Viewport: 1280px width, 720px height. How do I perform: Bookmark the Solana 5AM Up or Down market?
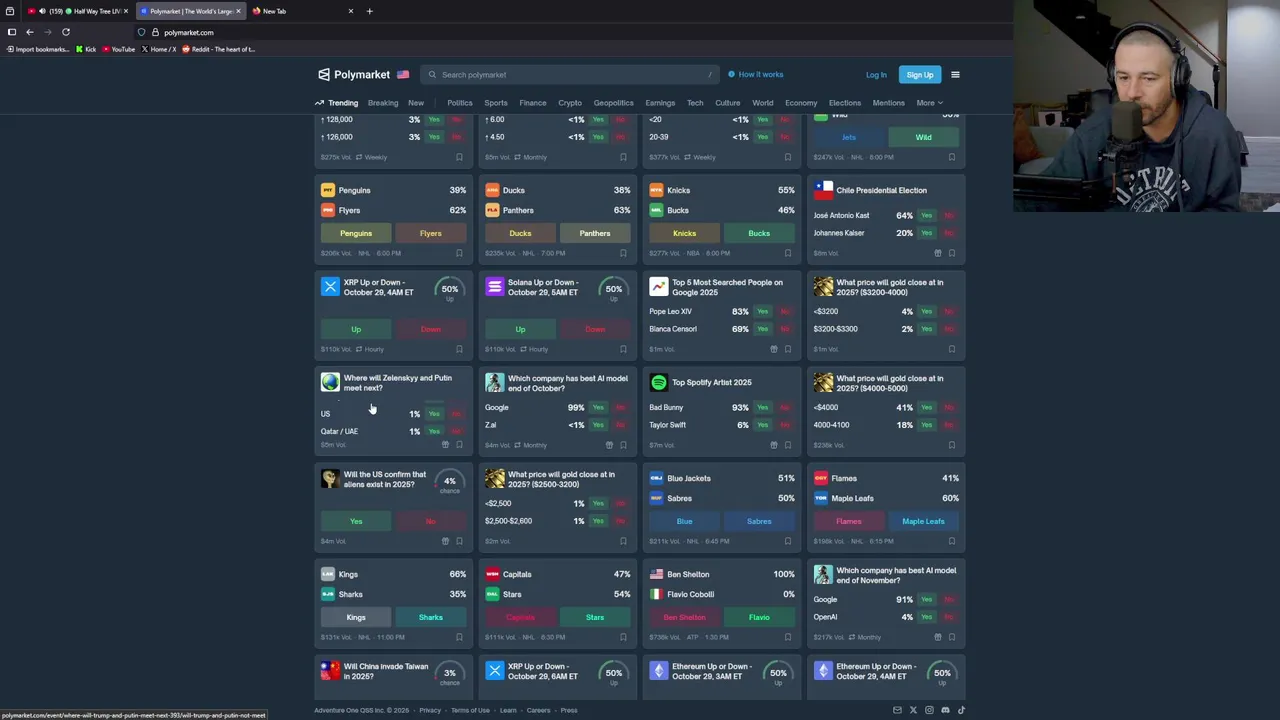point(623,349)
